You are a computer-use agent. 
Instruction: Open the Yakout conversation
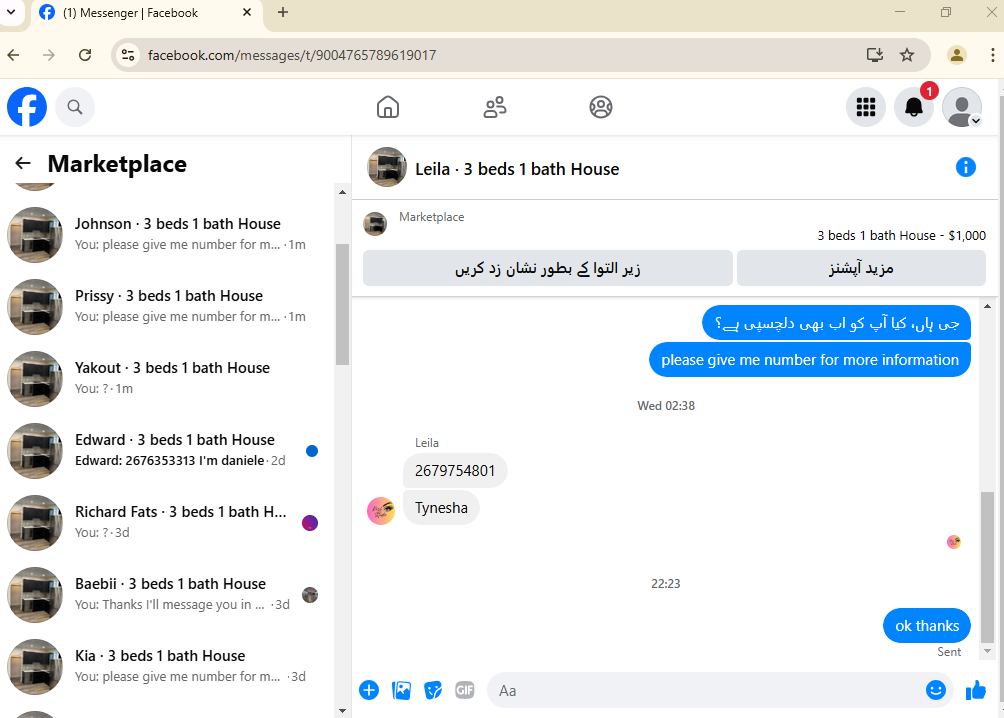[x=168, y=378]
